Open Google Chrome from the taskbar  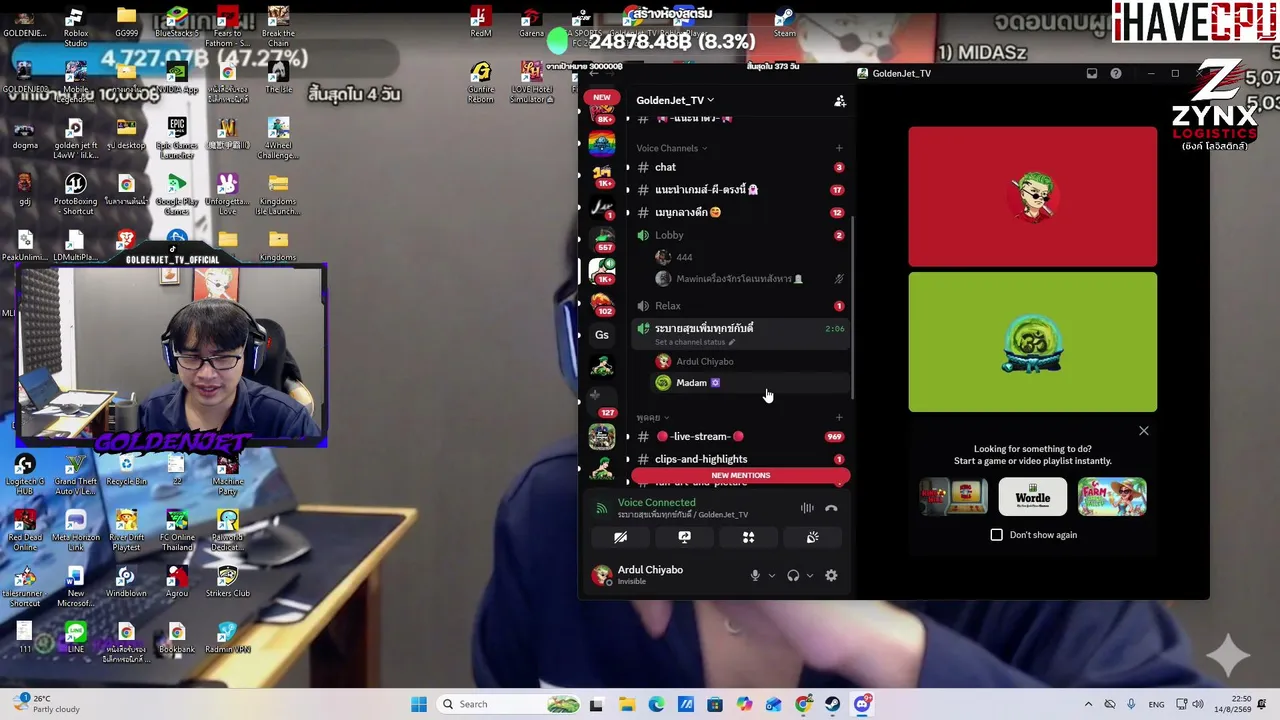point(803,704)
